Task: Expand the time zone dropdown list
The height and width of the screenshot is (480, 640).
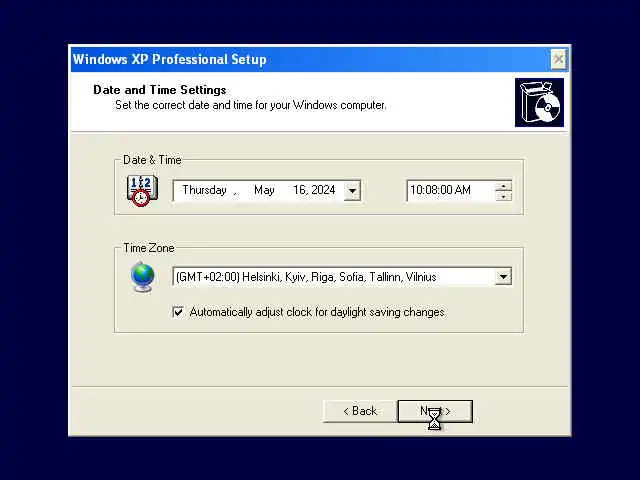Action: click(x=503, y=277)
